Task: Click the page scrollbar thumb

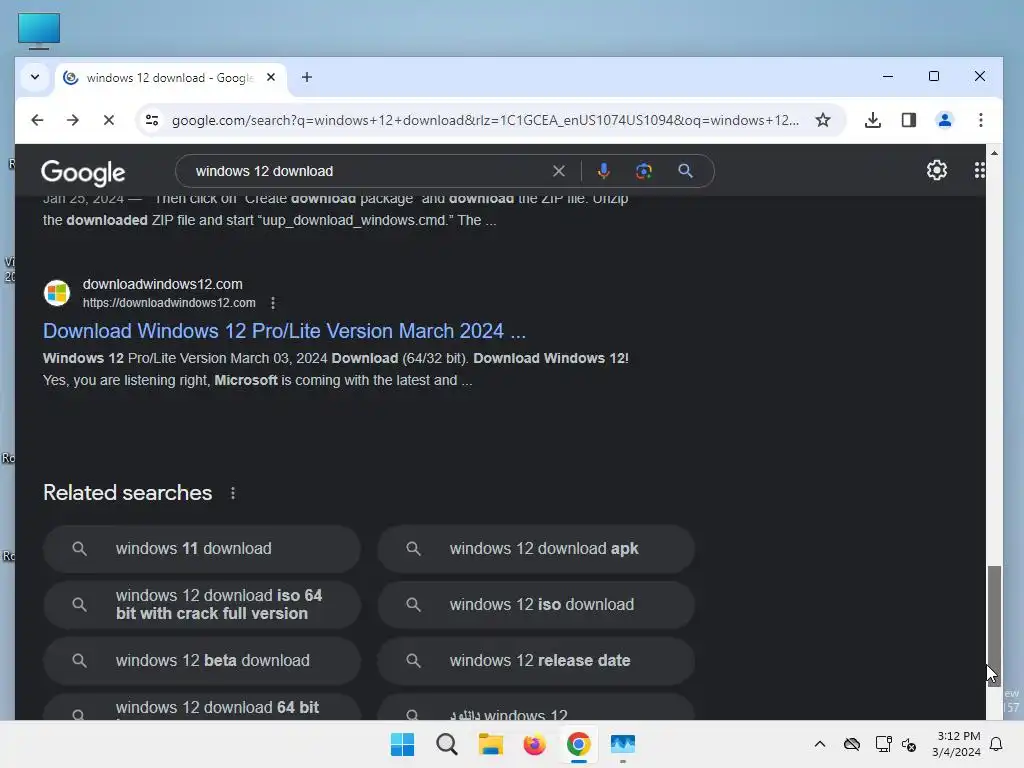Action: tap(993, 626)
